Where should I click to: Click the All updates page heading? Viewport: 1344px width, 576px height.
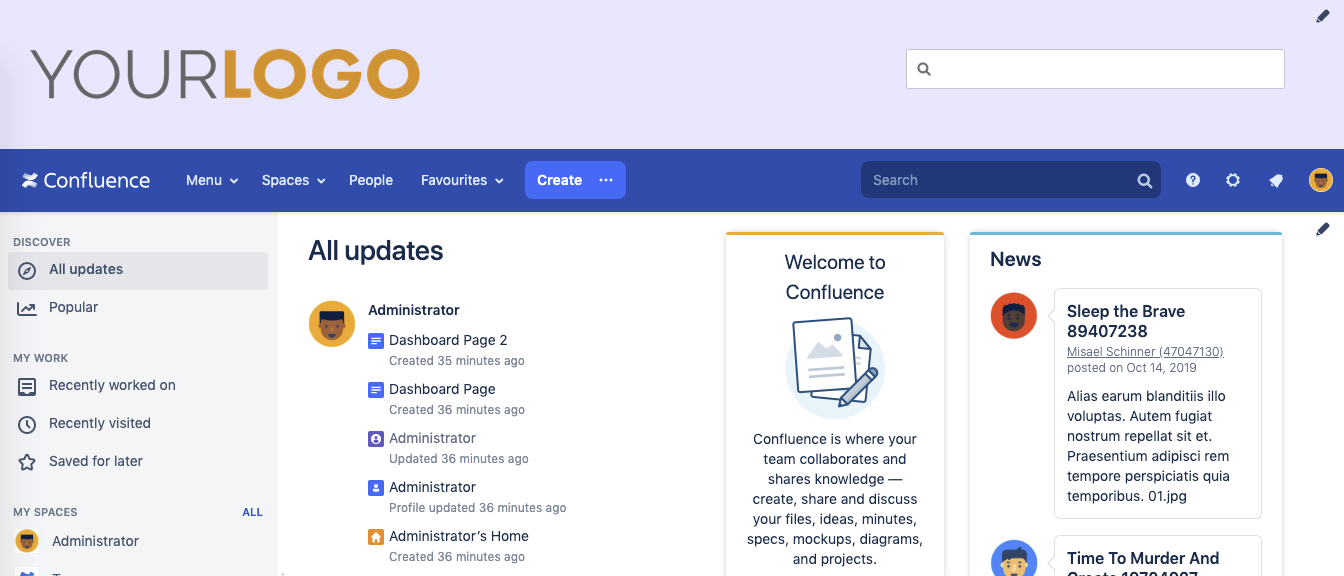point(376,251)
